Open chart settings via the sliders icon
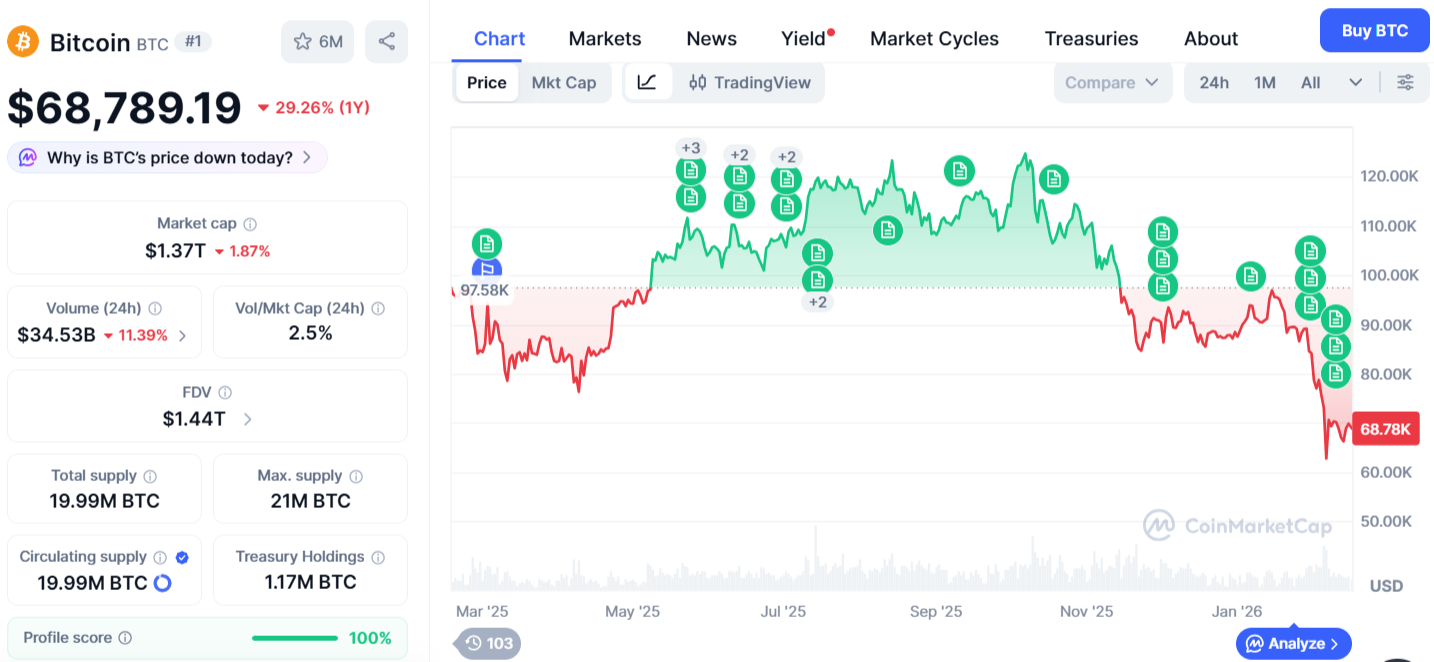Screen dimensions: 1434x662 click(1406, 82)
